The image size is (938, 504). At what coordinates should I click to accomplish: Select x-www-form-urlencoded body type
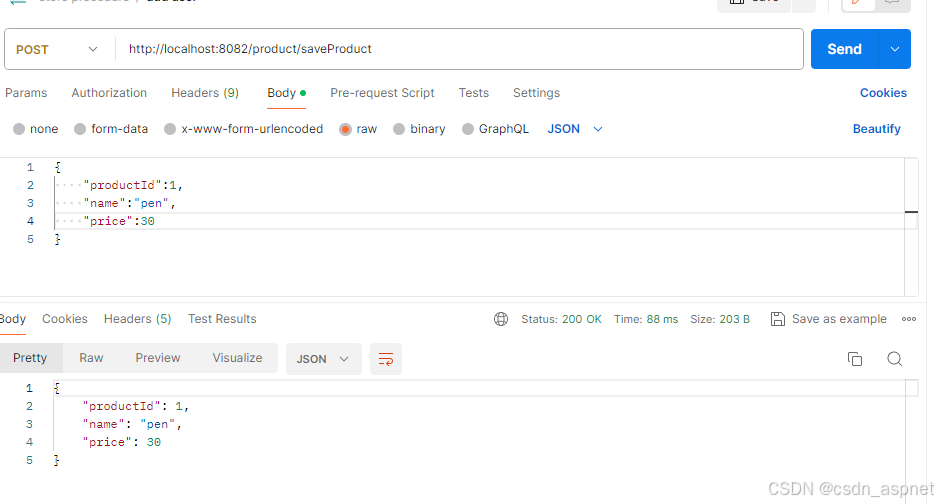(x=243, y=129)
